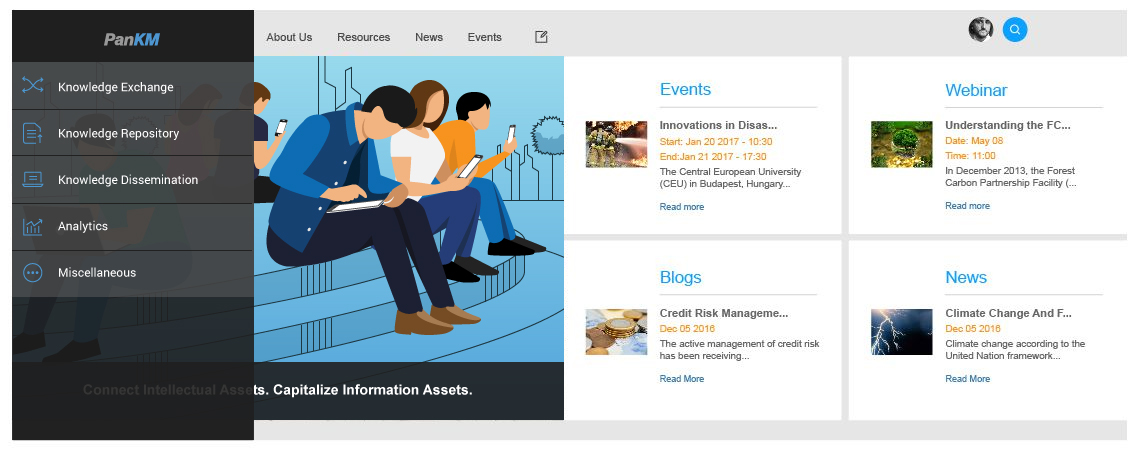Click the Knowledge Repository document icon
Image resolution: width=1140 pixels, height=451 pixels.
(33, 133)
